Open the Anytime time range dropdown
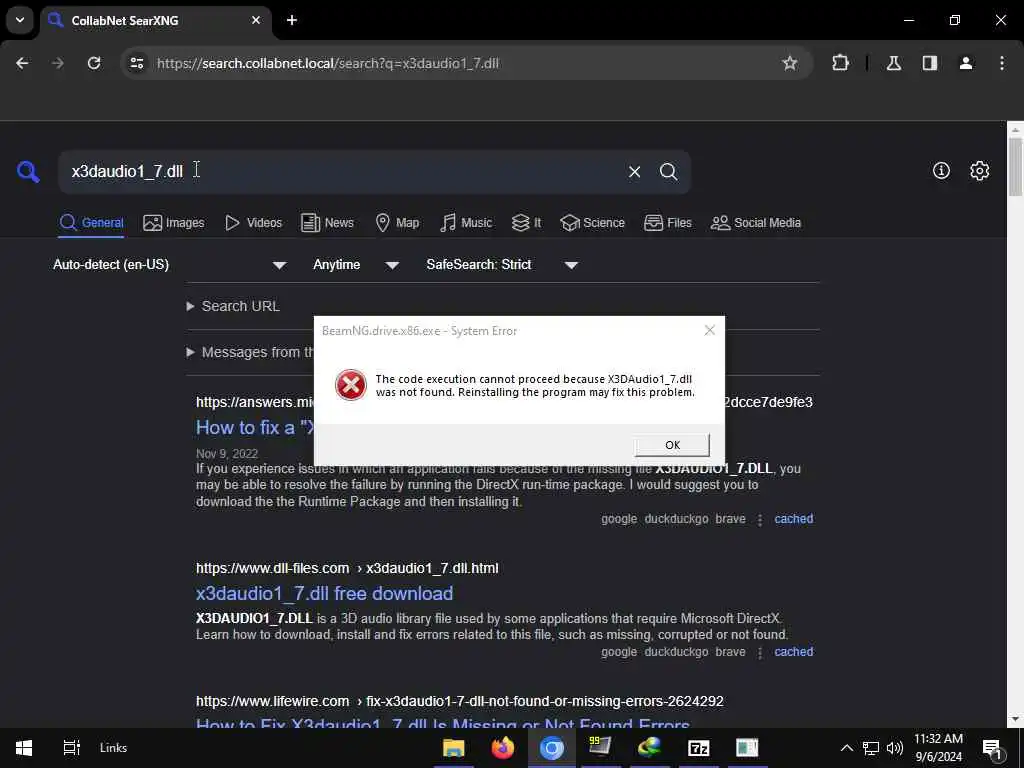Image resolution: width=1024 pixels, height=768 pixels. (x=356, y=264)
